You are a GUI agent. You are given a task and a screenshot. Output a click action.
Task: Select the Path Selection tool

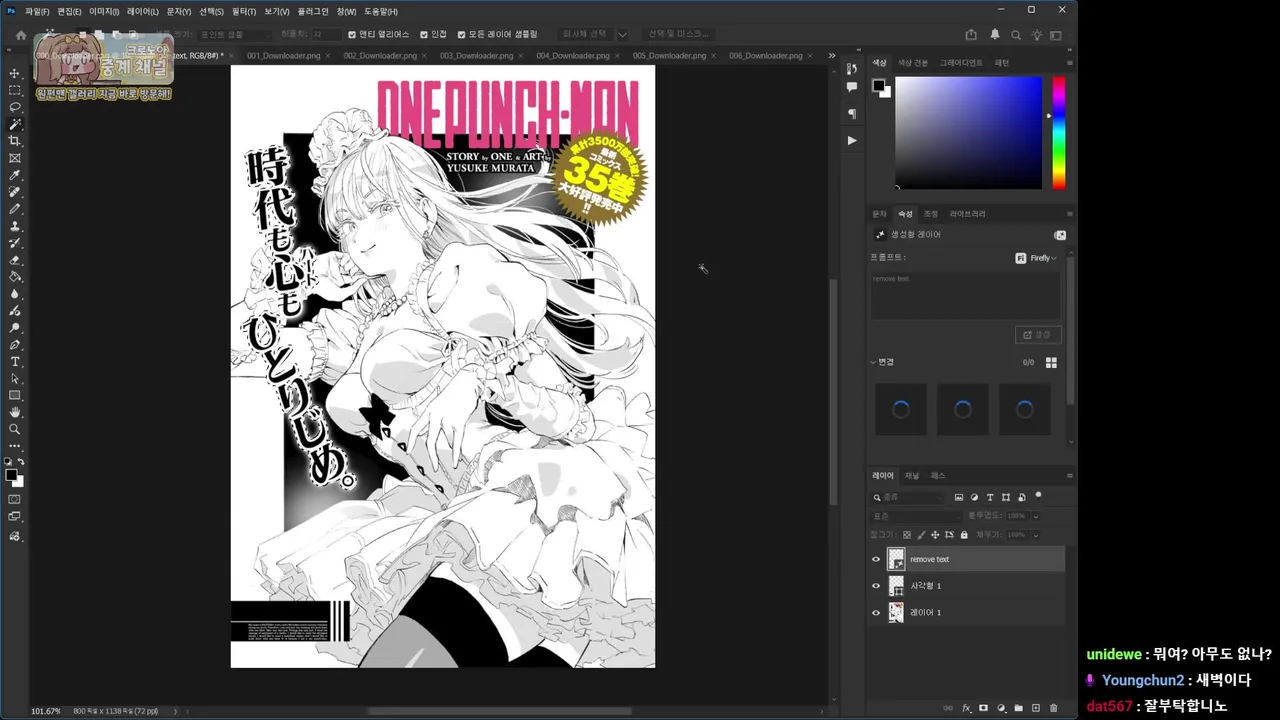(x=15, y=378)
